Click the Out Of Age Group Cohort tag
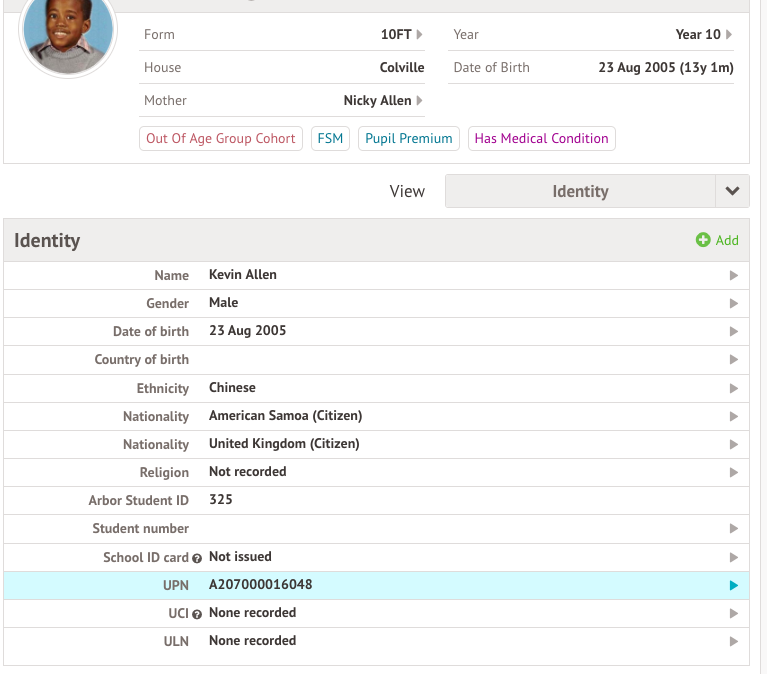Image resolution: width=767 pixels, height=674 pixels. click(221, 139)
